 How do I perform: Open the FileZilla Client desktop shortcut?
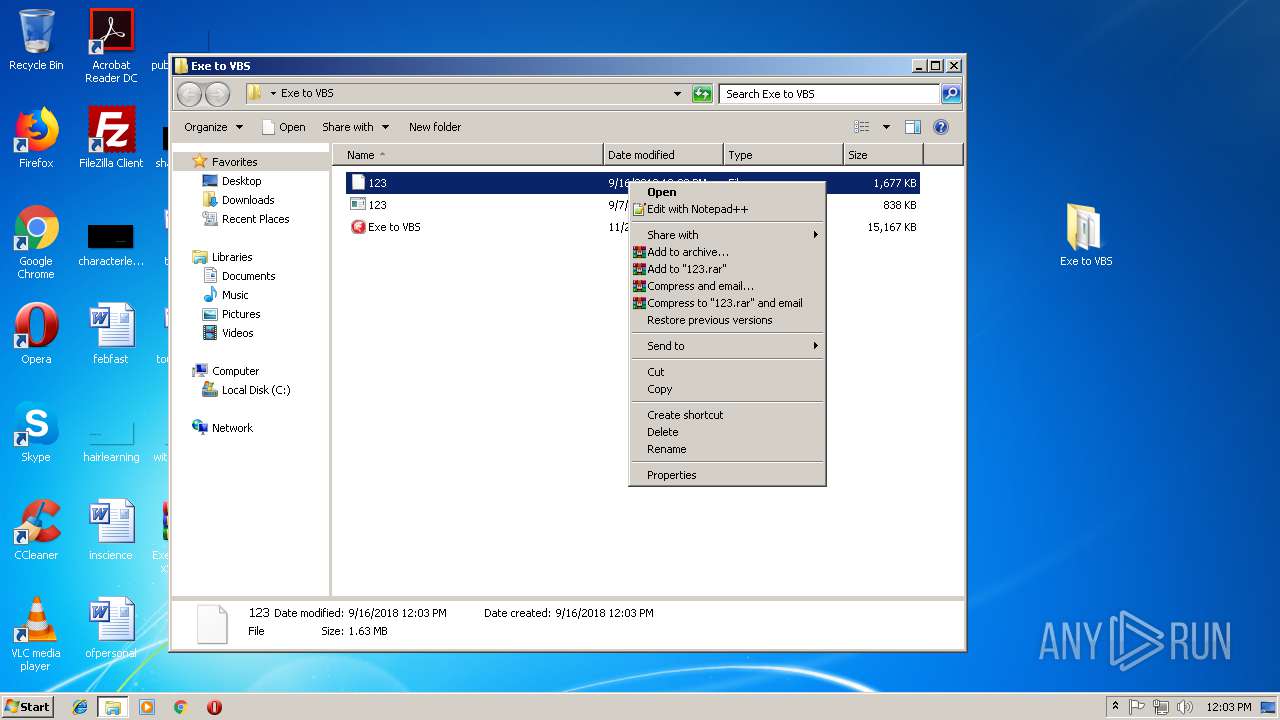pos(111,138)
